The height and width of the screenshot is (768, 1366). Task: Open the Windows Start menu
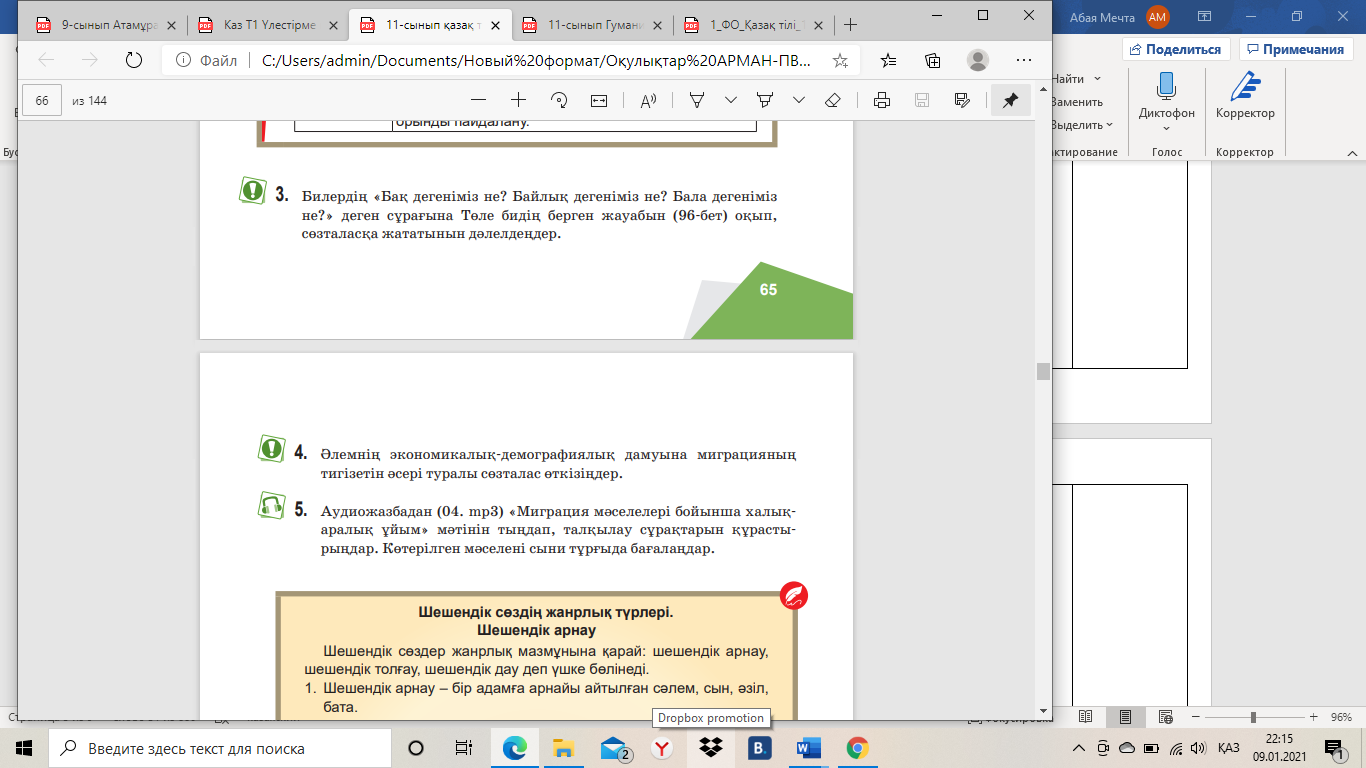tap(24, 748)
